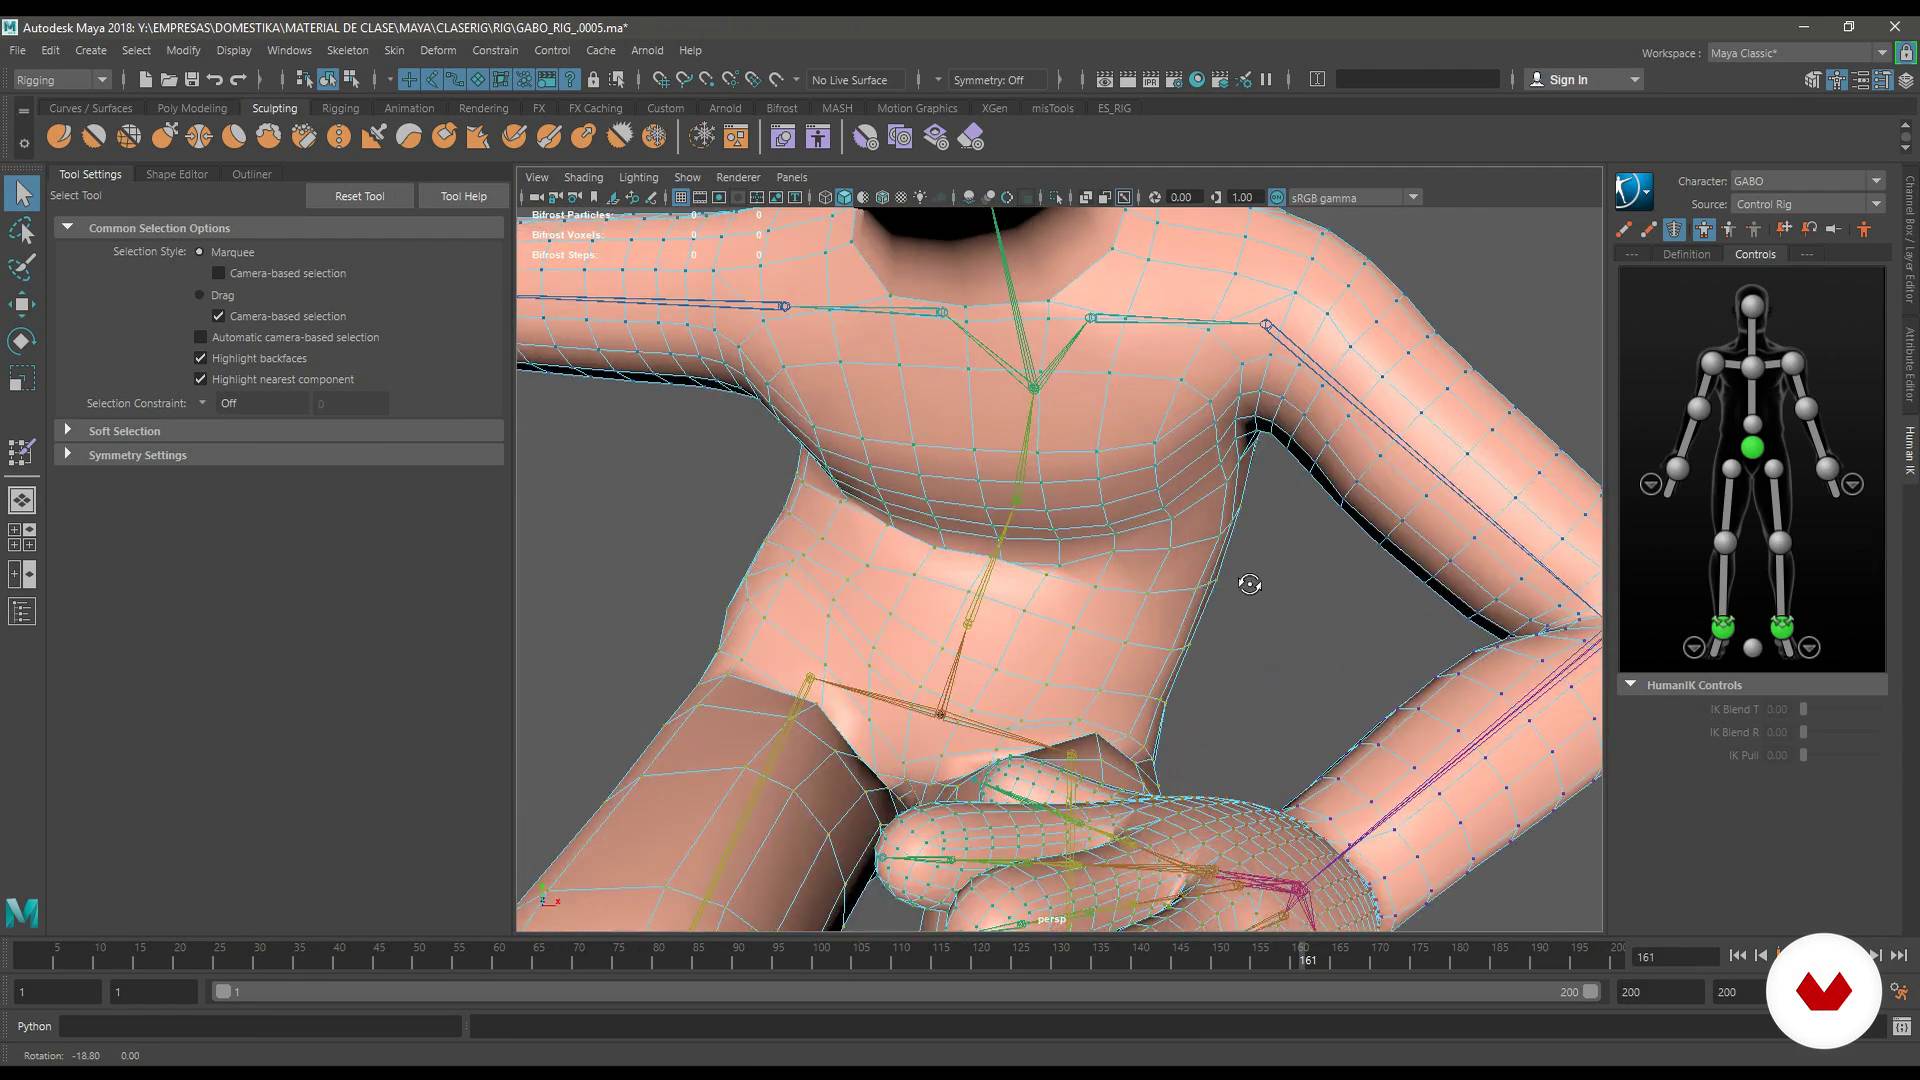Adjust the IK Blend T slider
Viewport: 1920px width, 1080px height.
tap(1803, 709)
